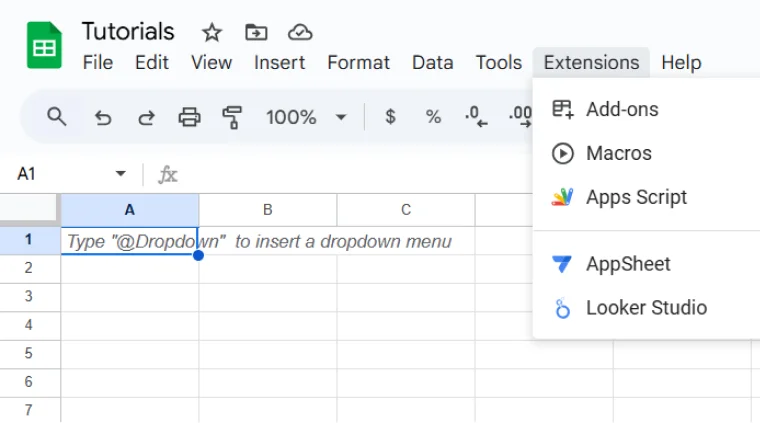Check the cloud document status icon
760x423 pixels.
tap(300, 32)
